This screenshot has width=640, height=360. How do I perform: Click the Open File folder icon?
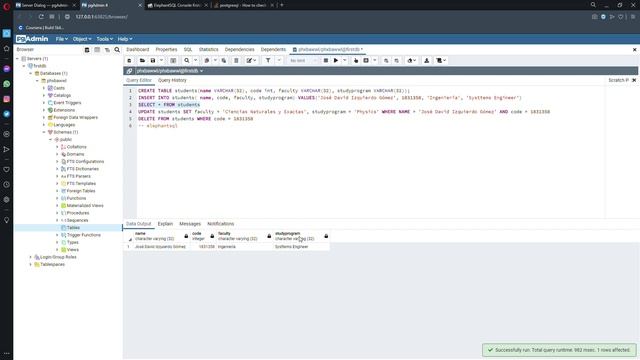[142, 60]
